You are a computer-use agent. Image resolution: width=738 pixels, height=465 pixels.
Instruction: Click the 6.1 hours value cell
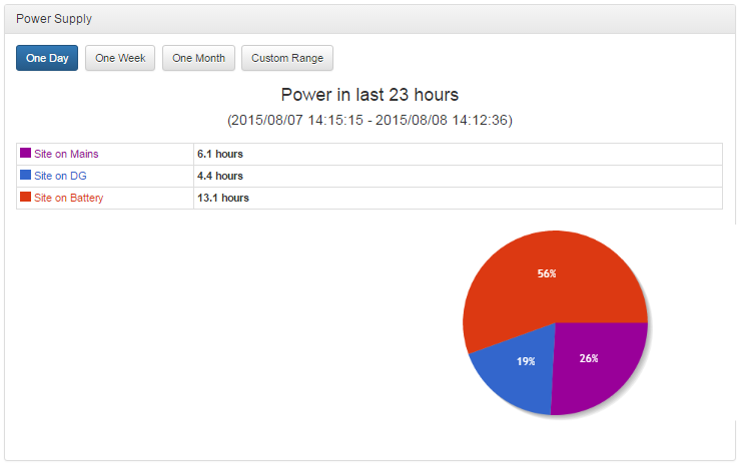tap(458, 154)
